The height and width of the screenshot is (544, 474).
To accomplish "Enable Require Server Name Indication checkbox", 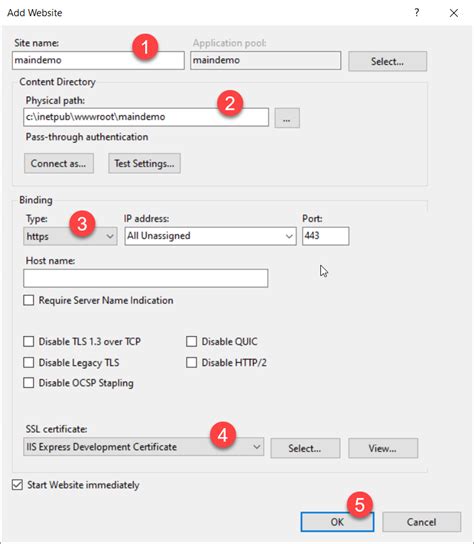I will pyautogui.click(x=28, y=300).
